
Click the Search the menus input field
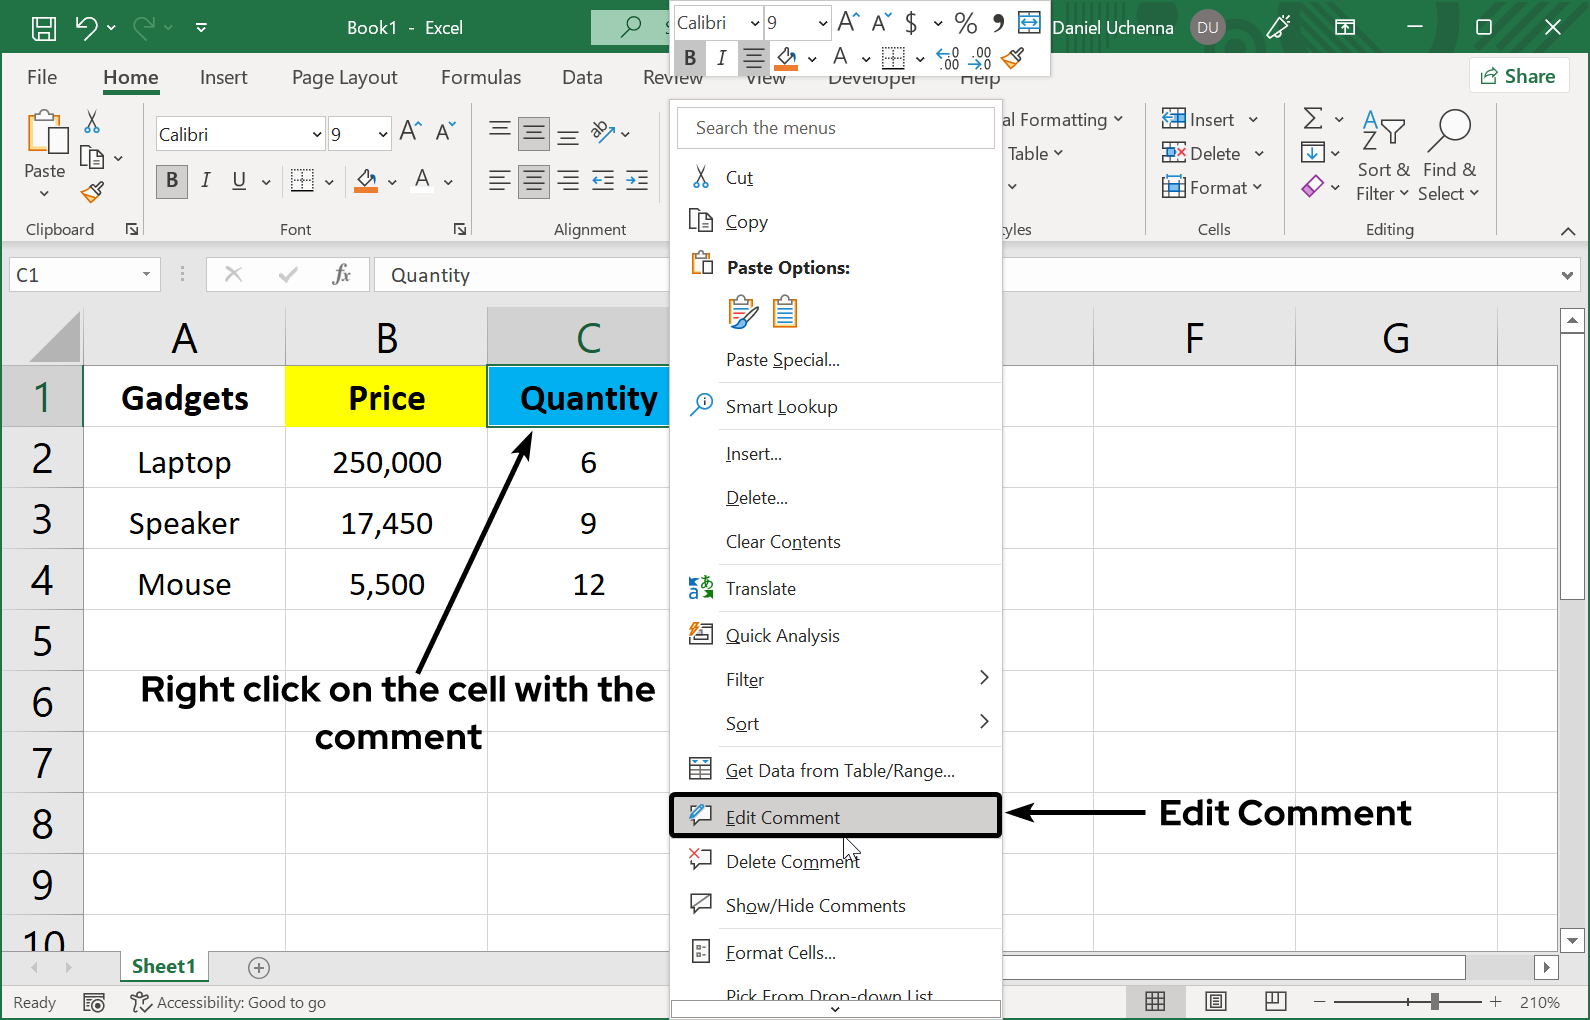click(835, 128)
